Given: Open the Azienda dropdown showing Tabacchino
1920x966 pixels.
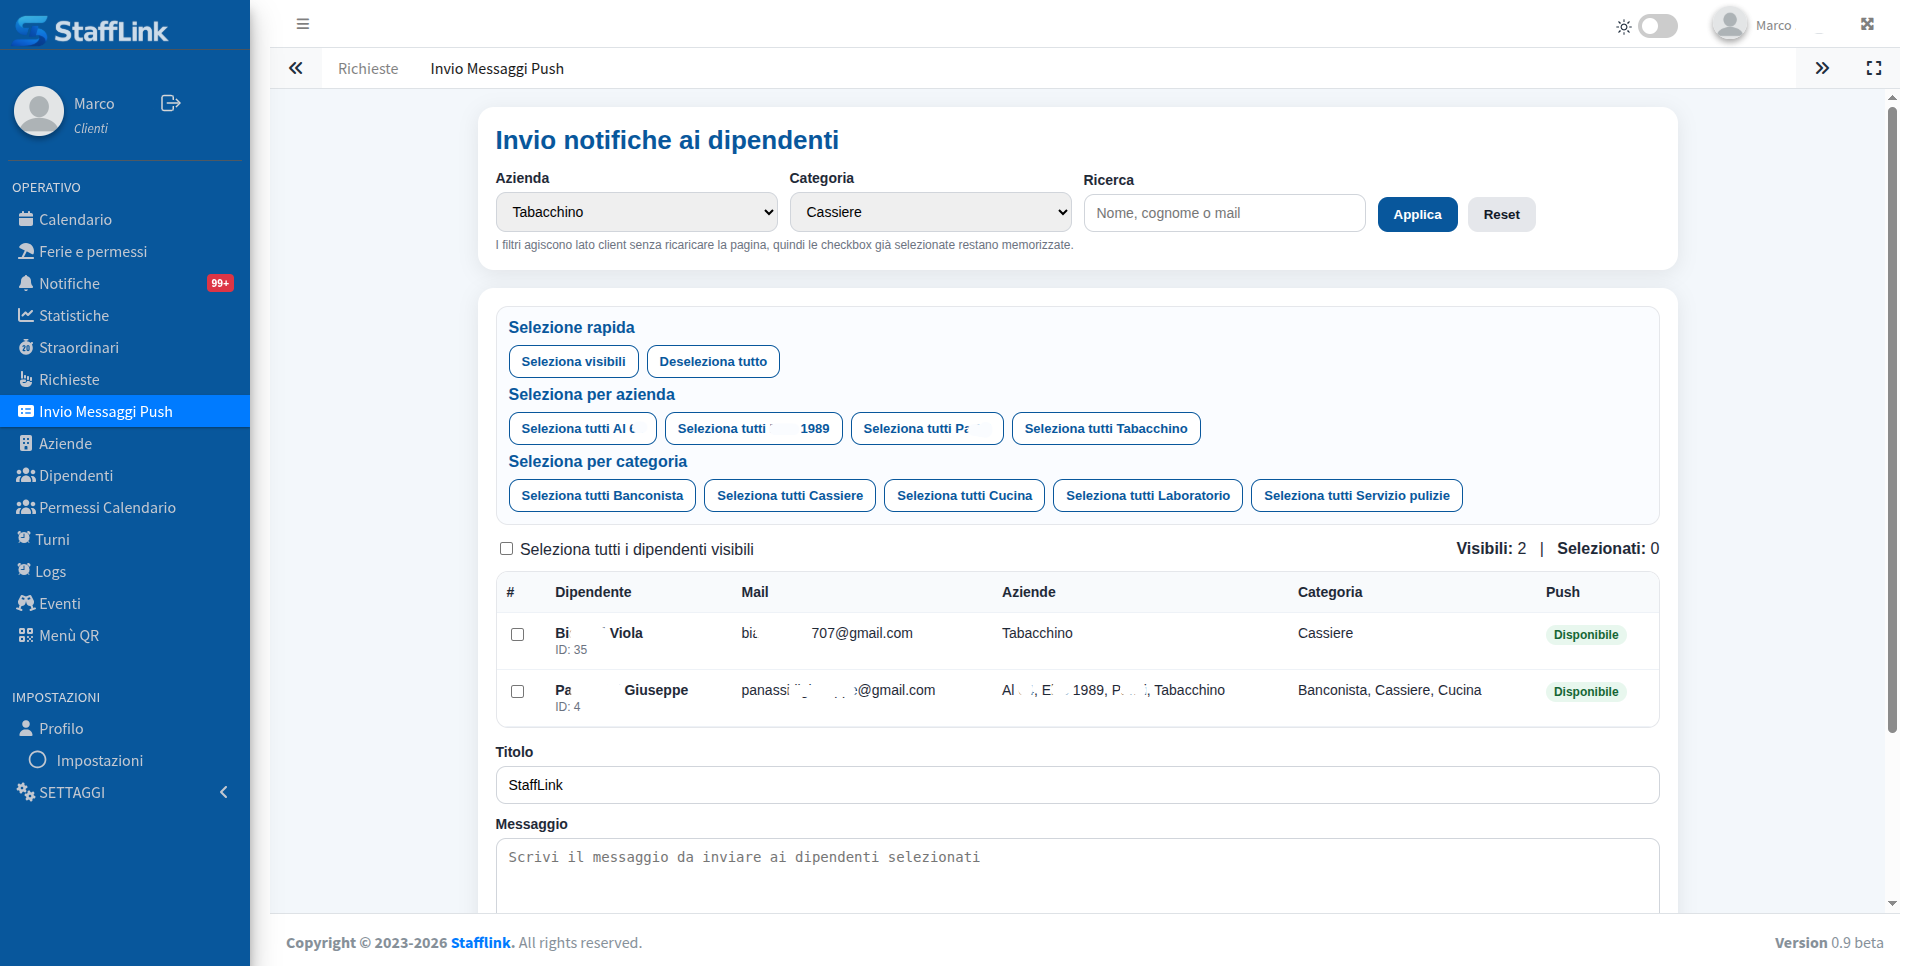Looking at the screenshot, I should click(637, 212).
